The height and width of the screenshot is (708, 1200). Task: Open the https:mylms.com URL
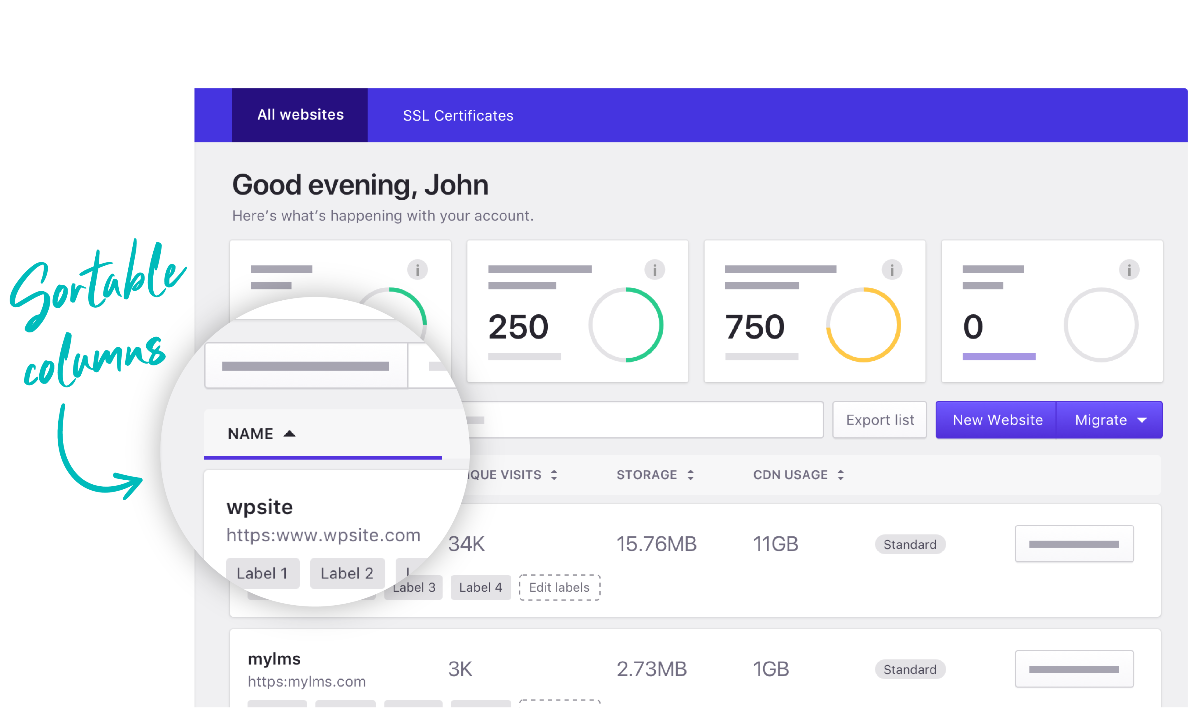pos(307,682)
